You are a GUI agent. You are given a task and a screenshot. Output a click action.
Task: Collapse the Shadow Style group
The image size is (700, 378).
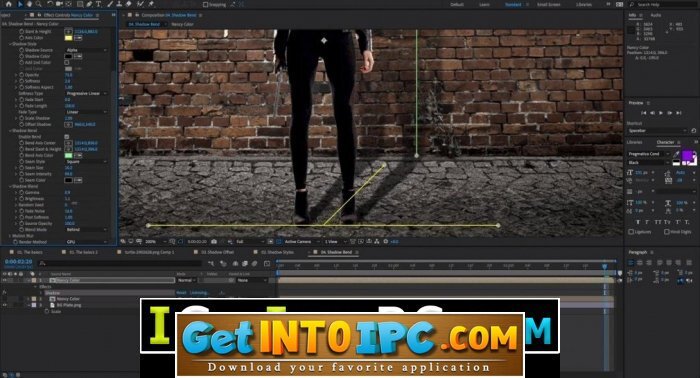pyautogui.click(x=10, y=44)
